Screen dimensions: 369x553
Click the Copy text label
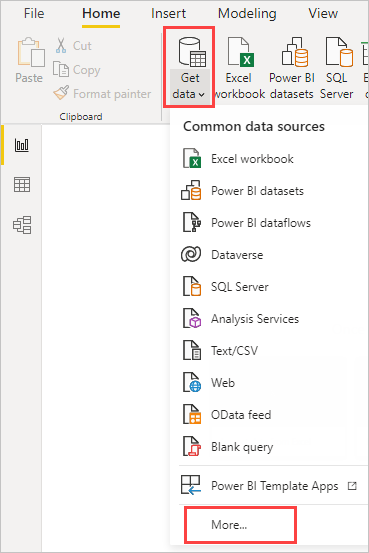87,70
